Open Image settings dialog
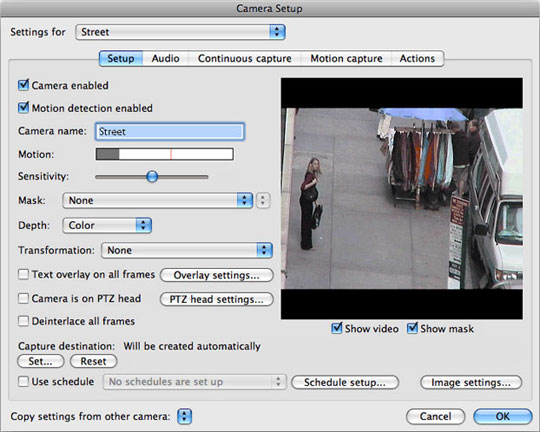The width and height of the screenshot is (540, 432). [x=471, y=382]
